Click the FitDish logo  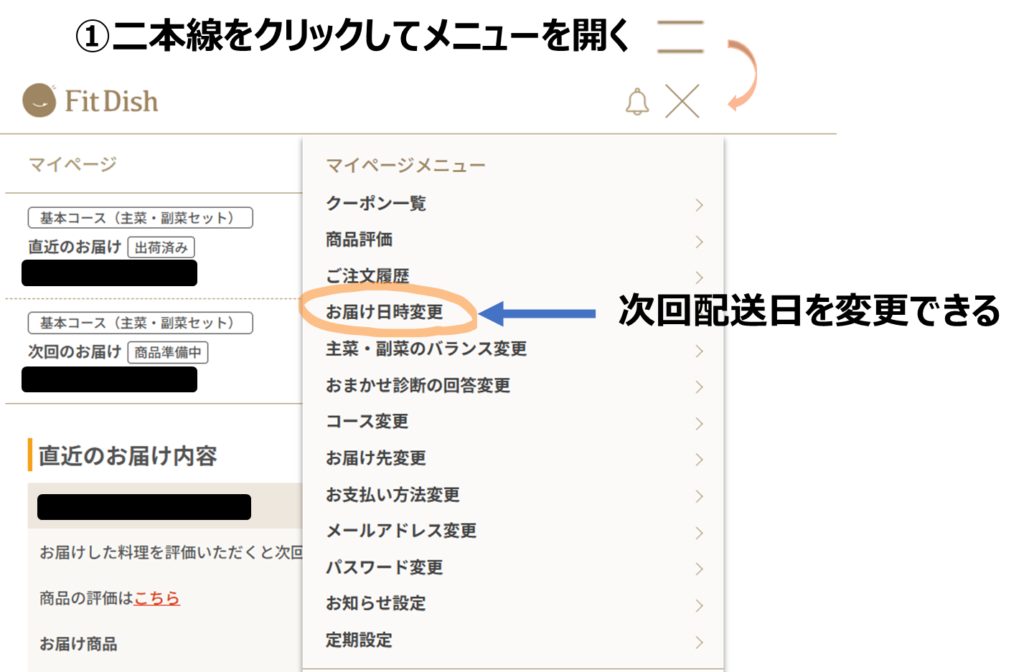(x=91, y=100)
